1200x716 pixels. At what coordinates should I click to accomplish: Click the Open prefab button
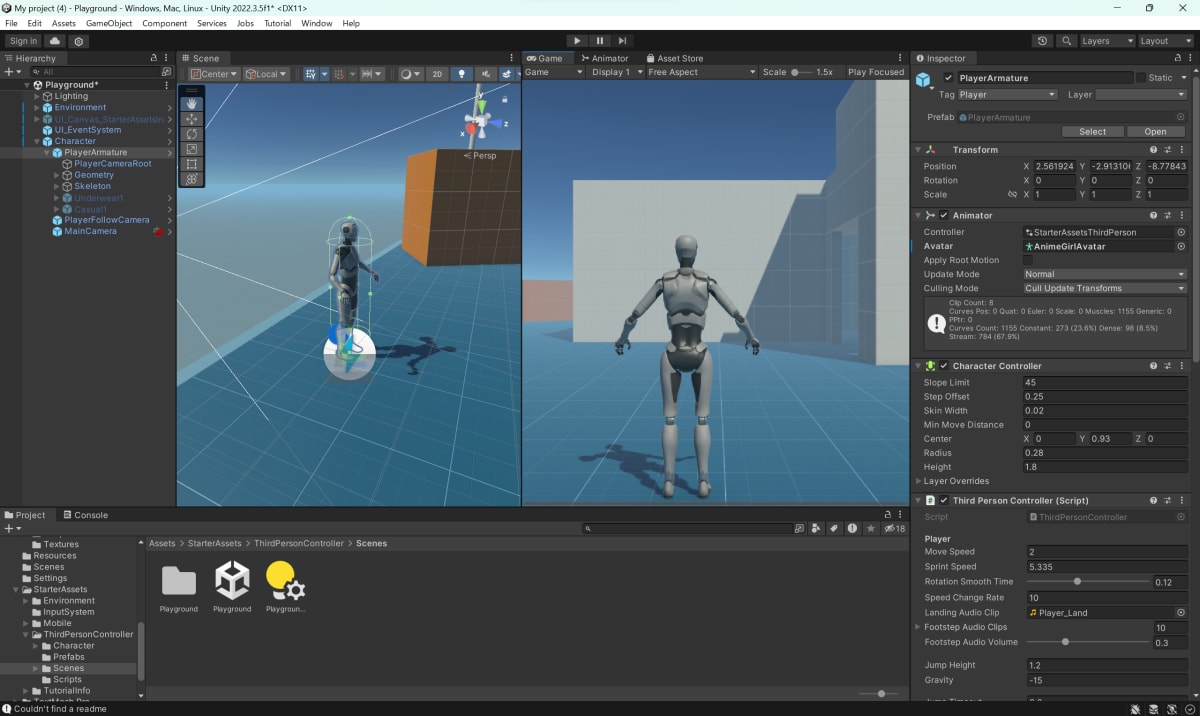click(1155, 132)
